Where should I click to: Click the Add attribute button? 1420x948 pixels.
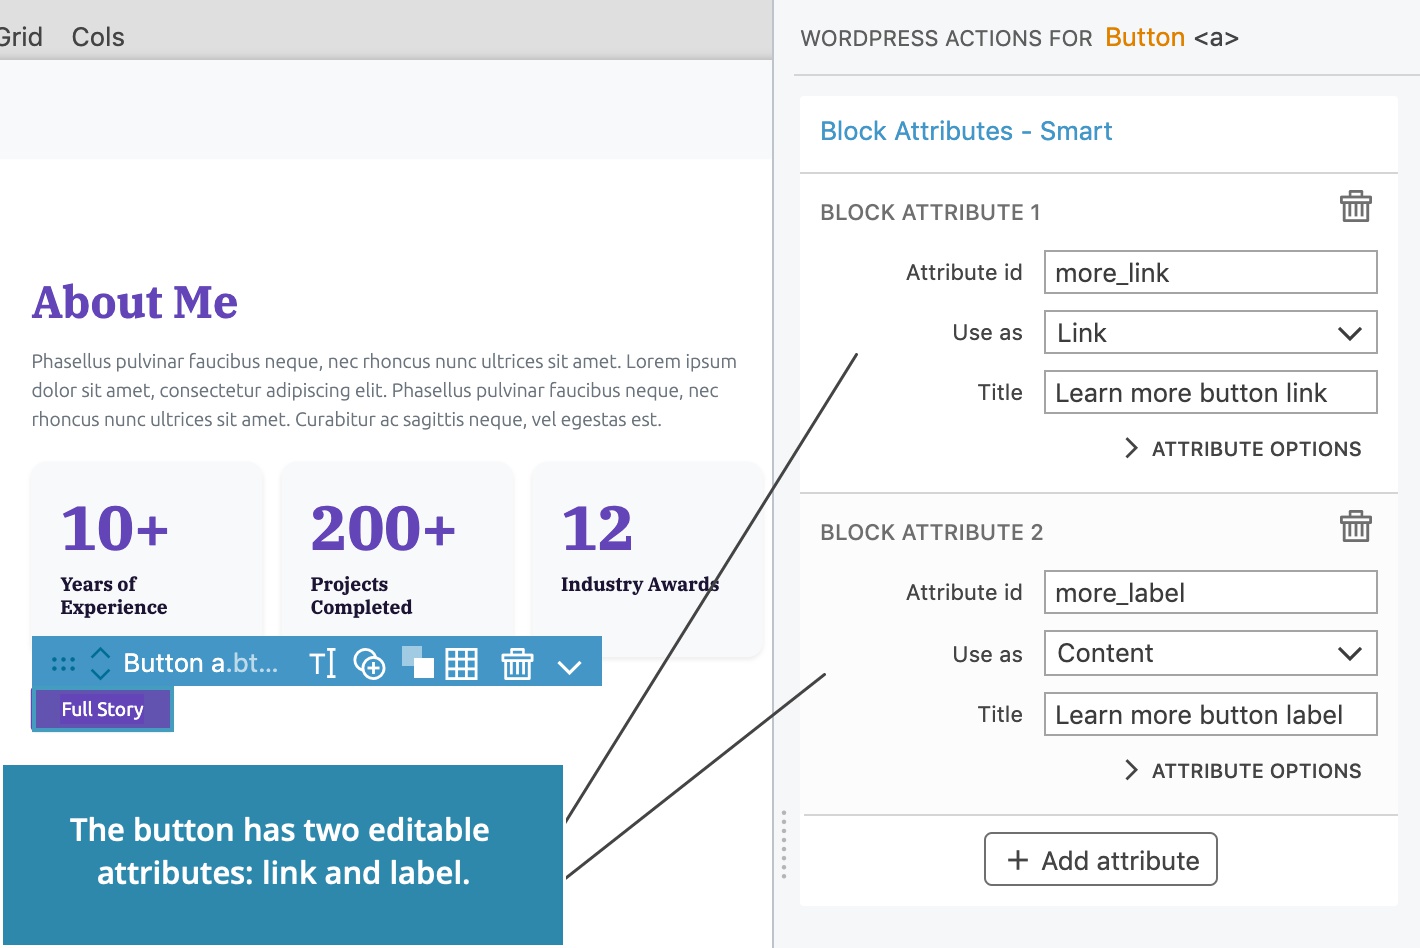pyautogui.click(x=1100, y=859)
